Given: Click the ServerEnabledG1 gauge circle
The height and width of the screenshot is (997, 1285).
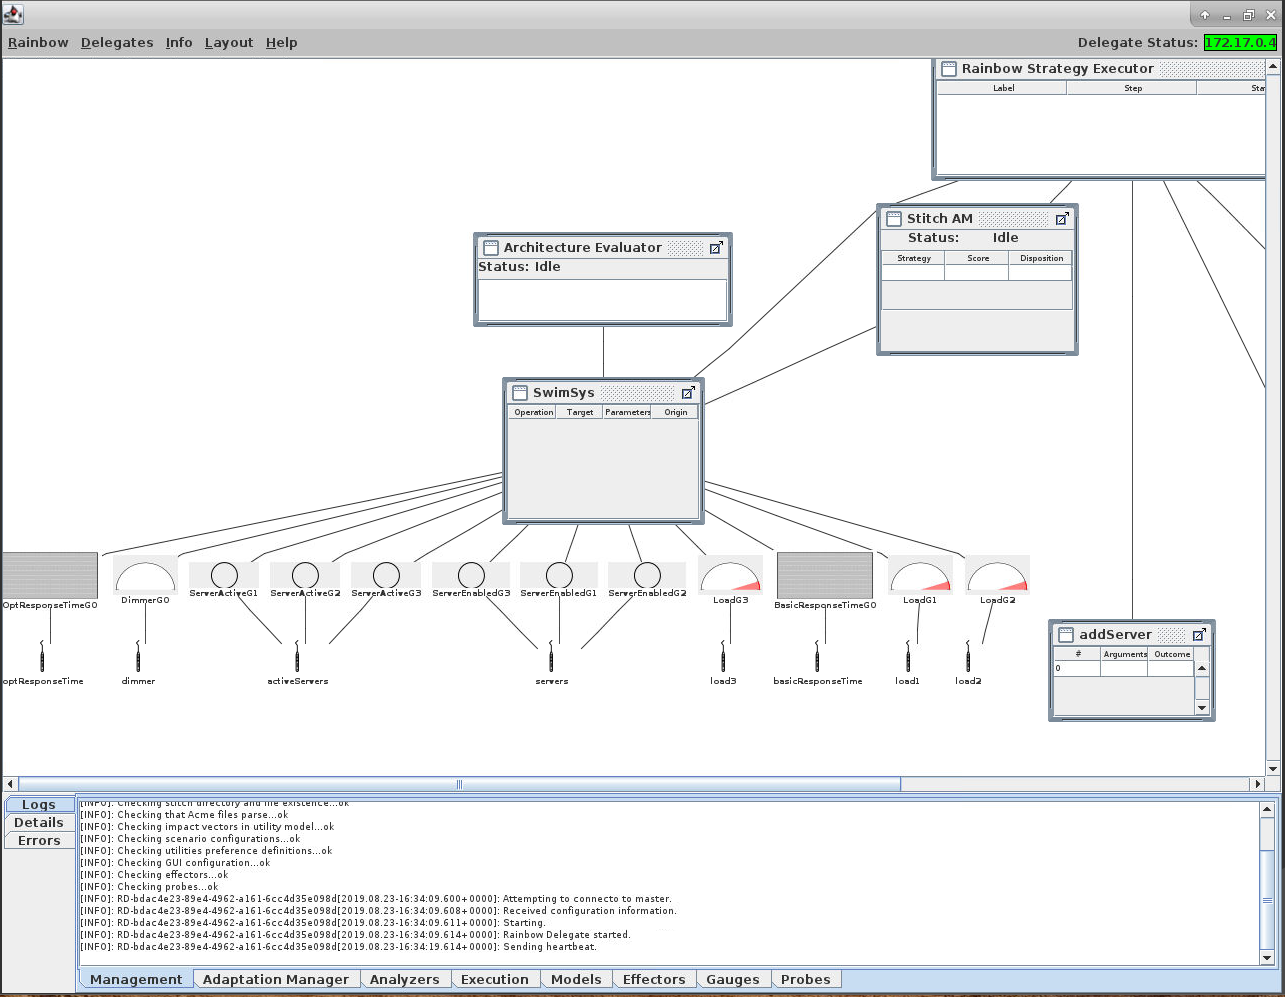Looking at the screenshot, I should 559,575.
